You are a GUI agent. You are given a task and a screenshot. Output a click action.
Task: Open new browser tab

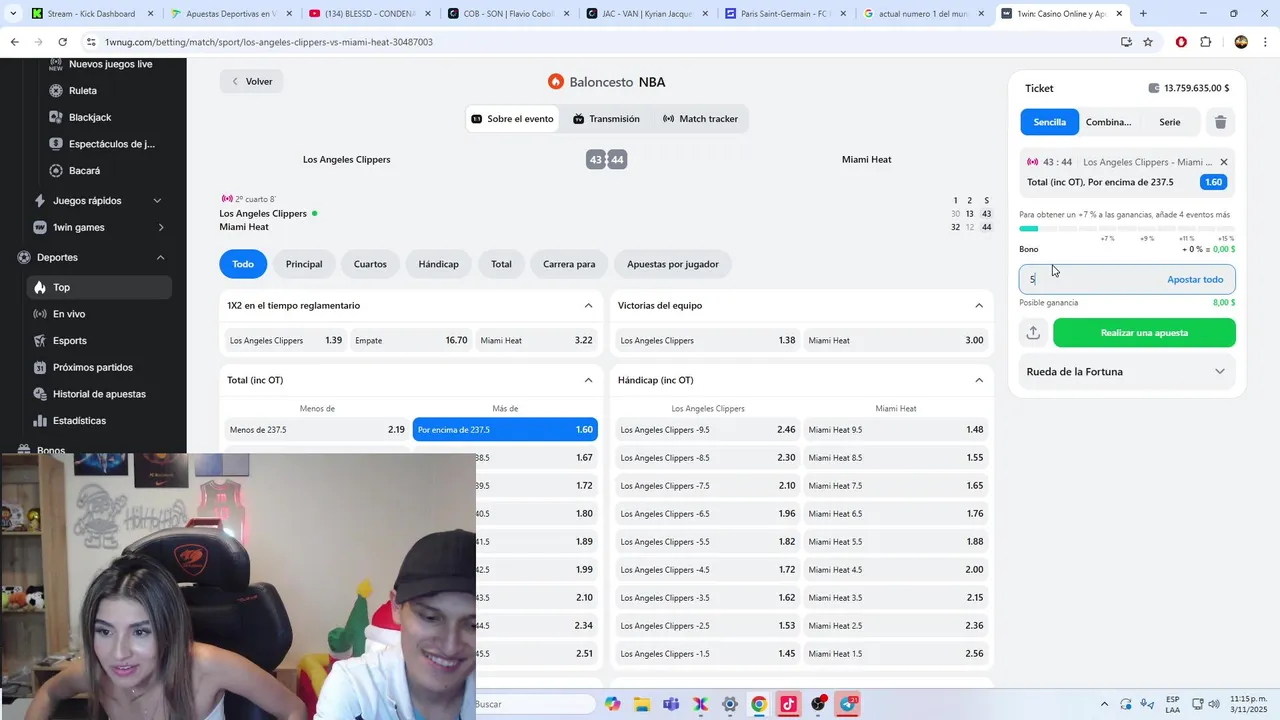pyautogui.click(x=1143, y=14)
